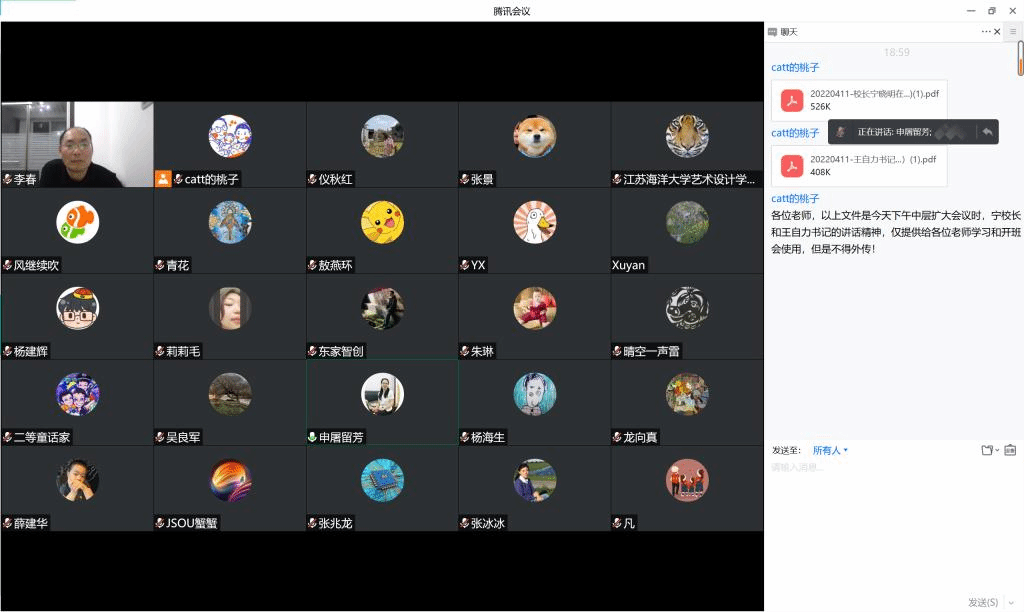This screenshot has height=612, width=1024.
Task: Click the 聊天 panel title tab
Action: click(788, 32)
